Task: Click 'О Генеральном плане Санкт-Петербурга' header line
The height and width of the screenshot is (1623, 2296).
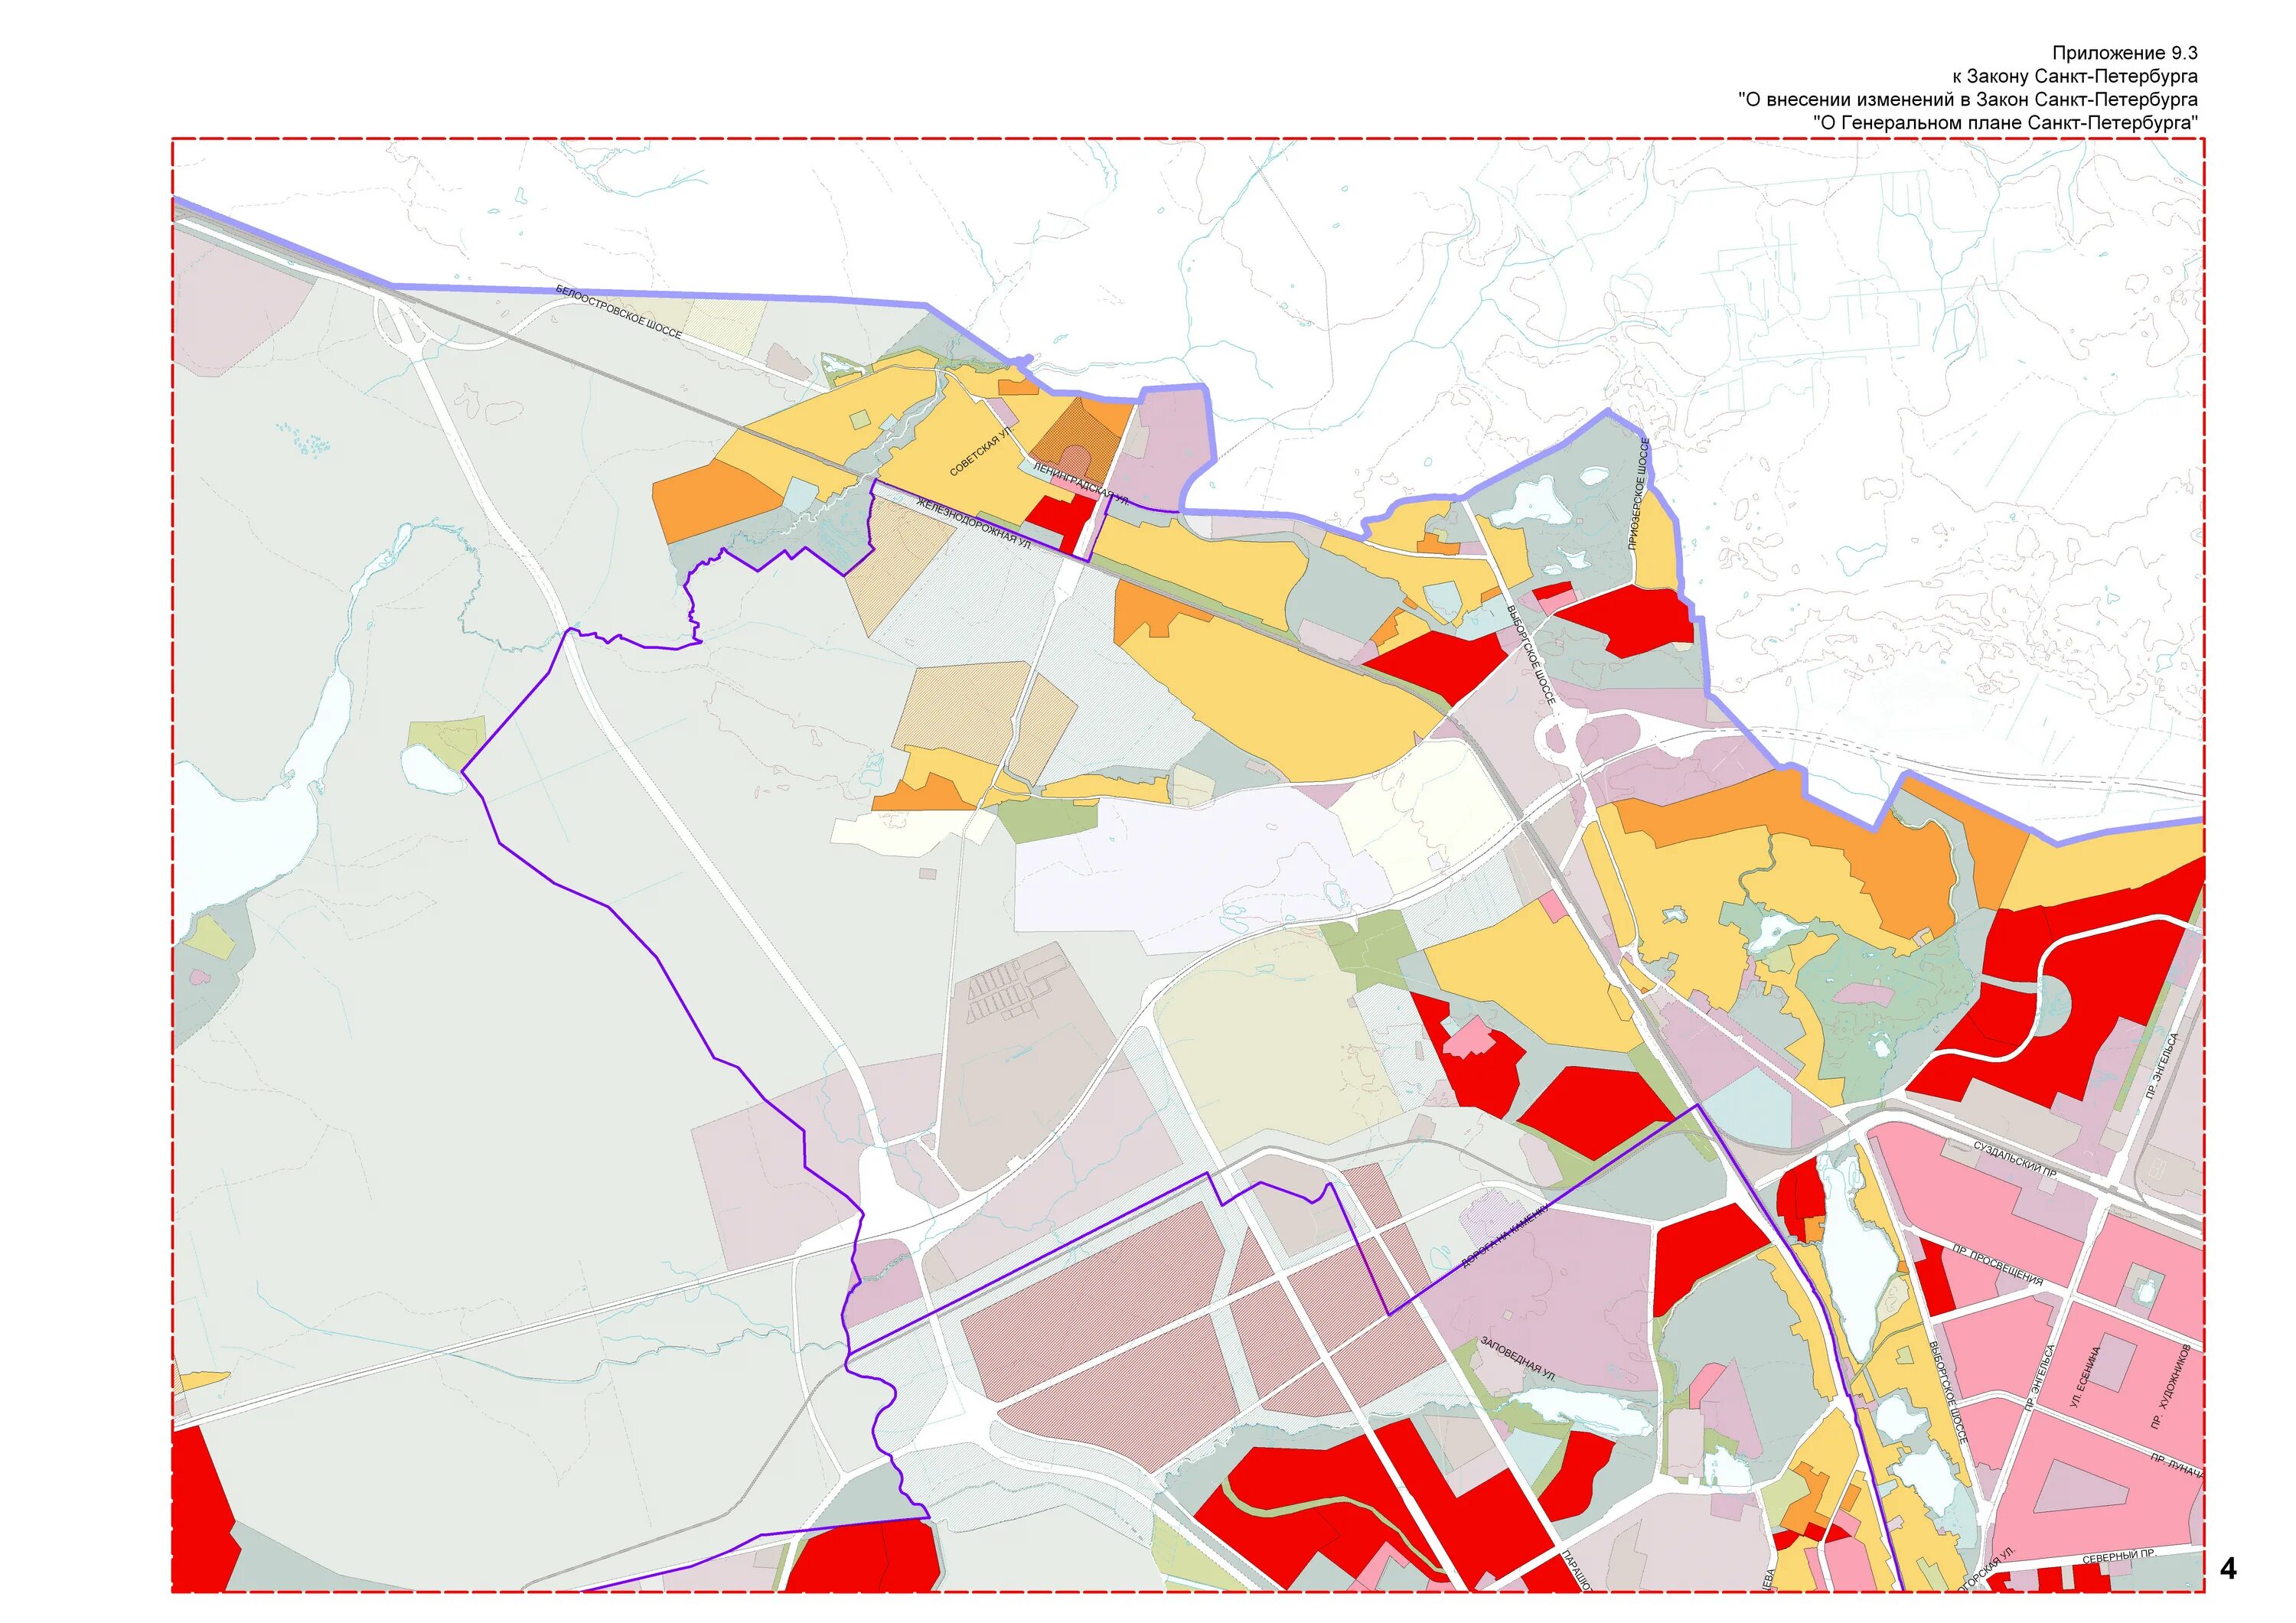Action: coord(2005,123)
